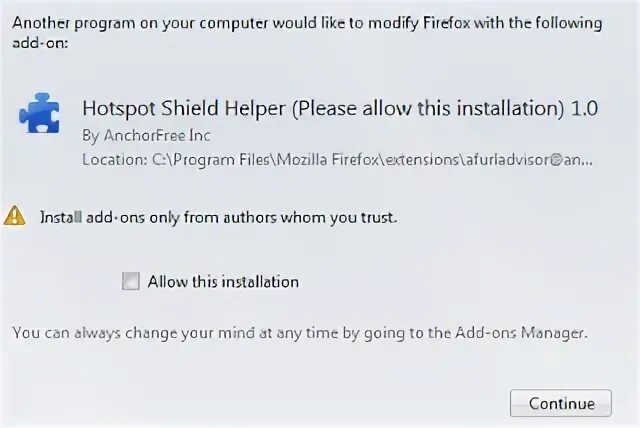Click the "Allow this installation" label text
The height and width of the screenshot is (428, 640).
click(223, 282)
